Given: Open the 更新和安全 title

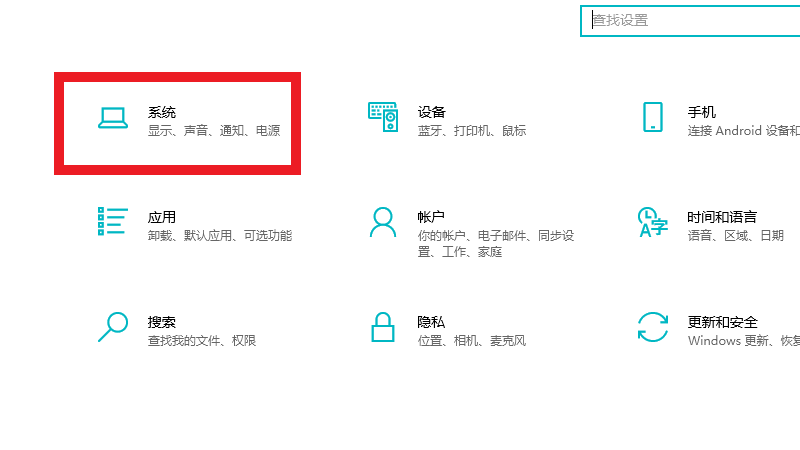Looking at the screenshot, I should (x=722, y=322).
